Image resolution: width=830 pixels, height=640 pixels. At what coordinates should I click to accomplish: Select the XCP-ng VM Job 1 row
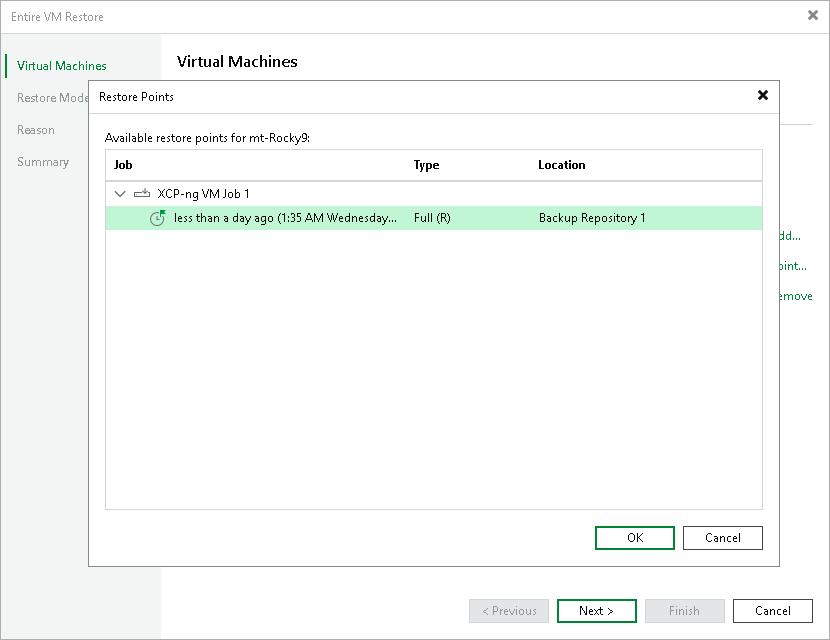[x=434, y=194]
